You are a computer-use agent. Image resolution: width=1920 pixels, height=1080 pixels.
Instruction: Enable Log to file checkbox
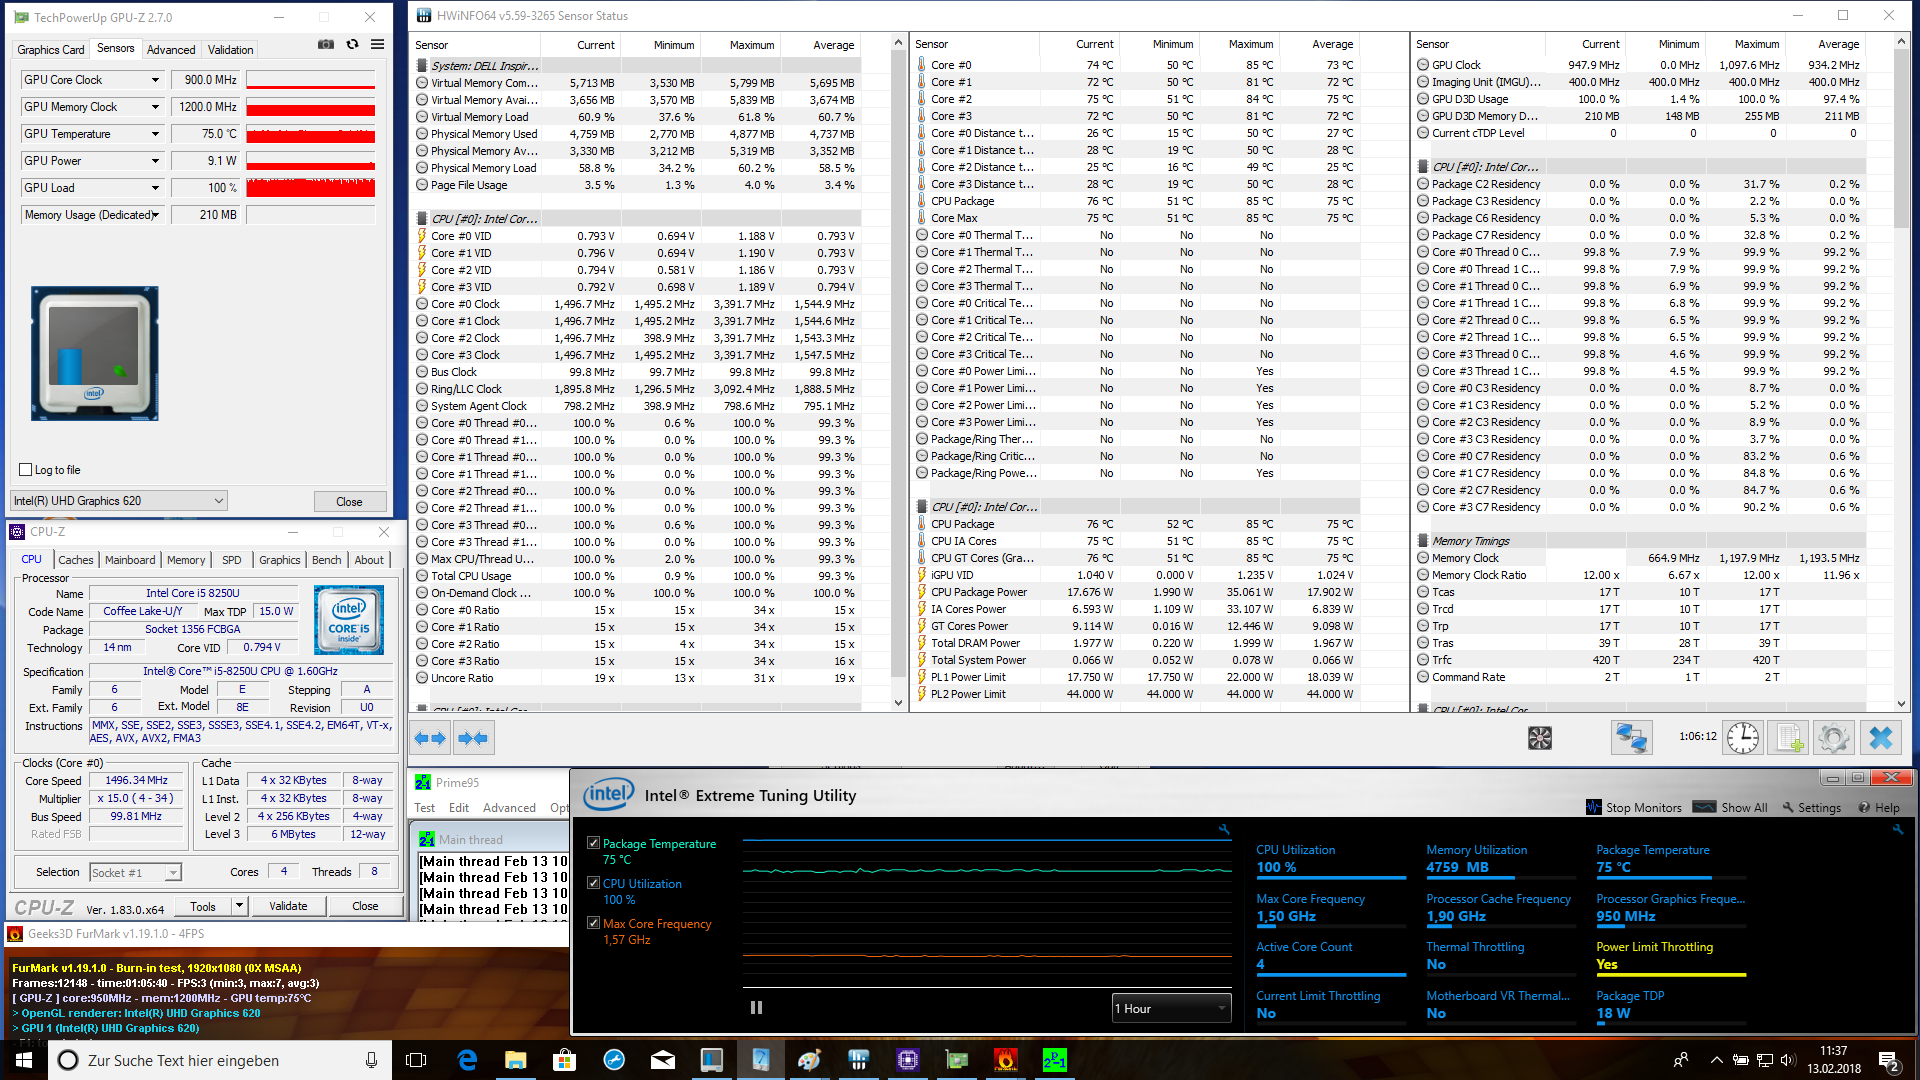pyautogui.click(x=26, y=470)
